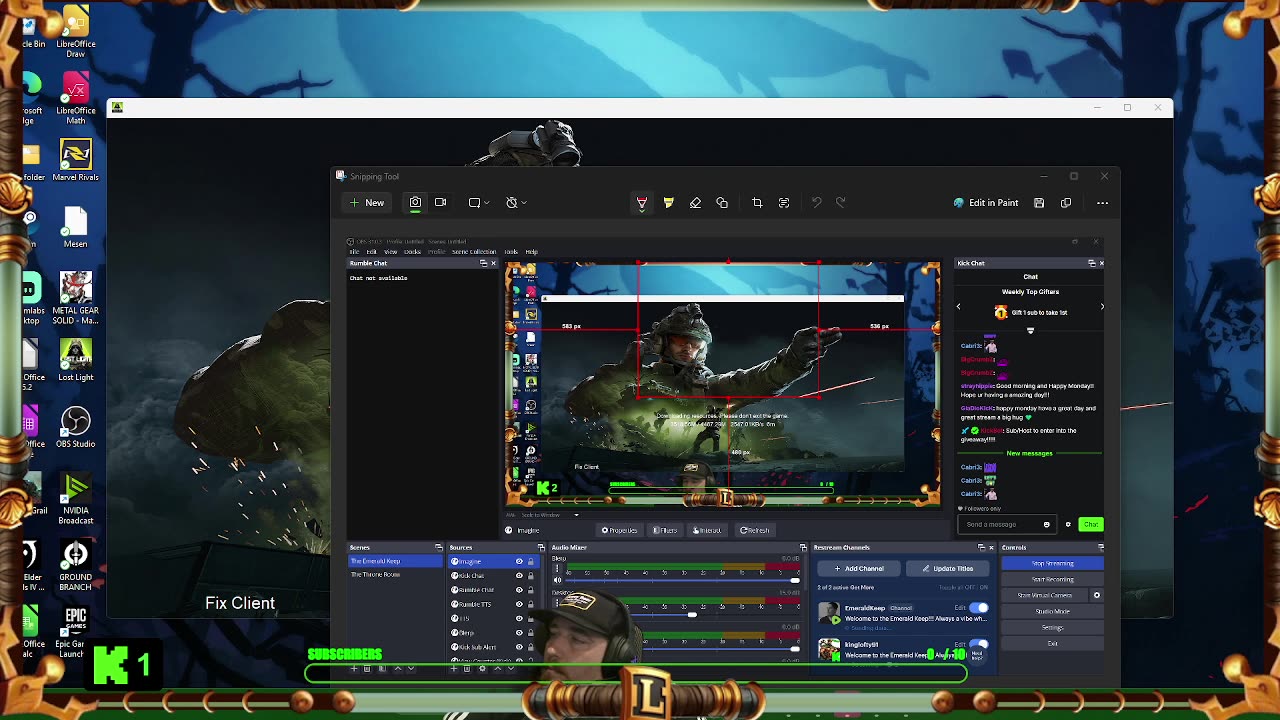
Task: Mute the top mixer channel speaker icon
Action: [558, 580]
